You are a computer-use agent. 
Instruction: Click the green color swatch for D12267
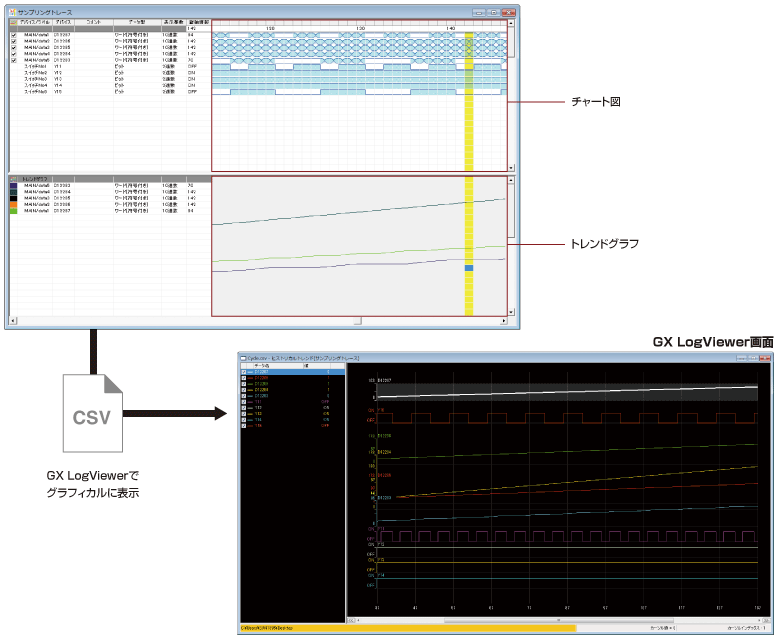click(x=13, y=211)
